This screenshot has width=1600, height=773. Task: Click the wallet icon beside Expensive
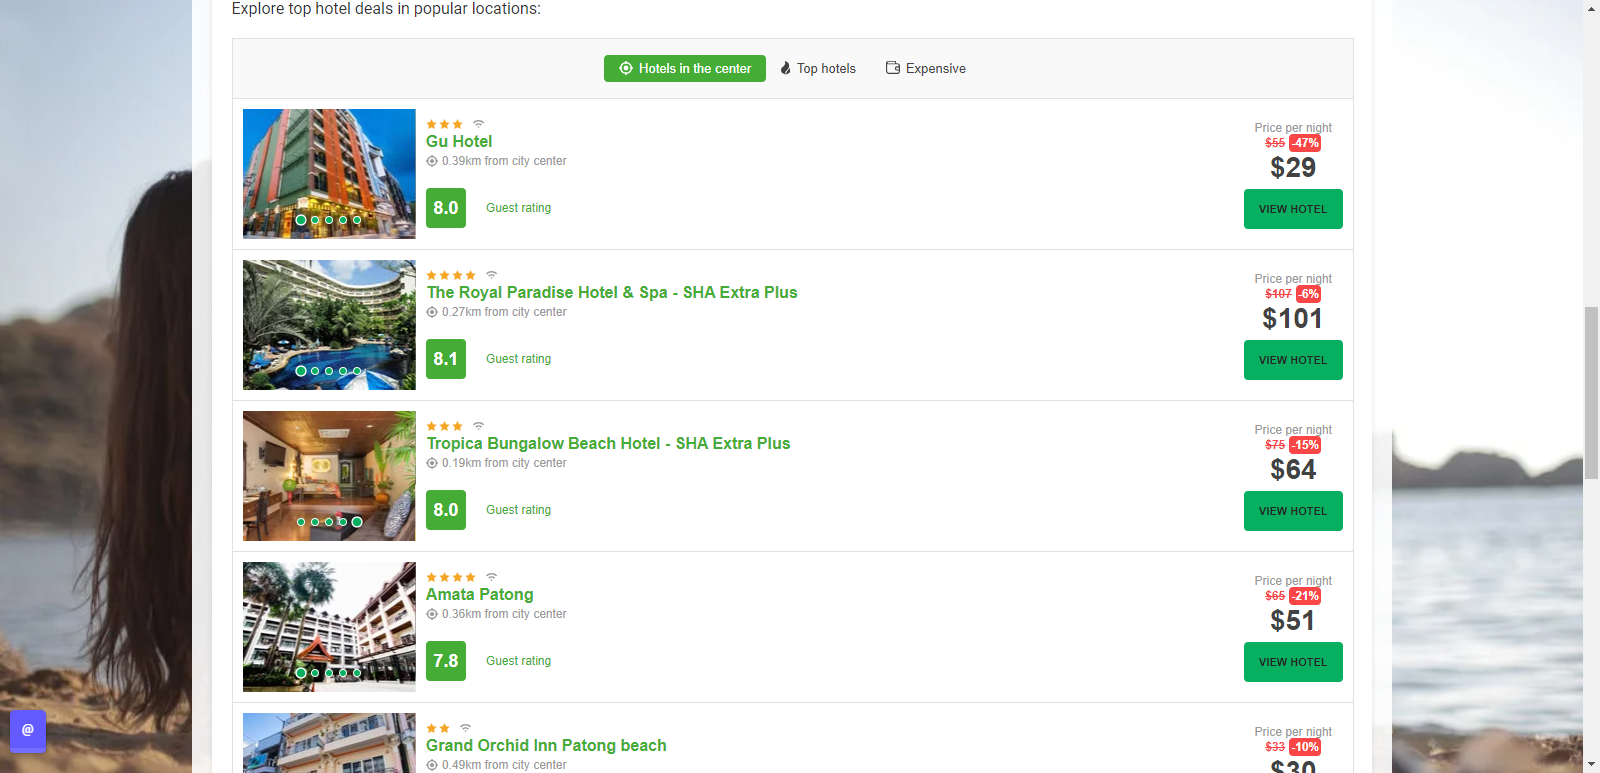(x=893, y=68)
